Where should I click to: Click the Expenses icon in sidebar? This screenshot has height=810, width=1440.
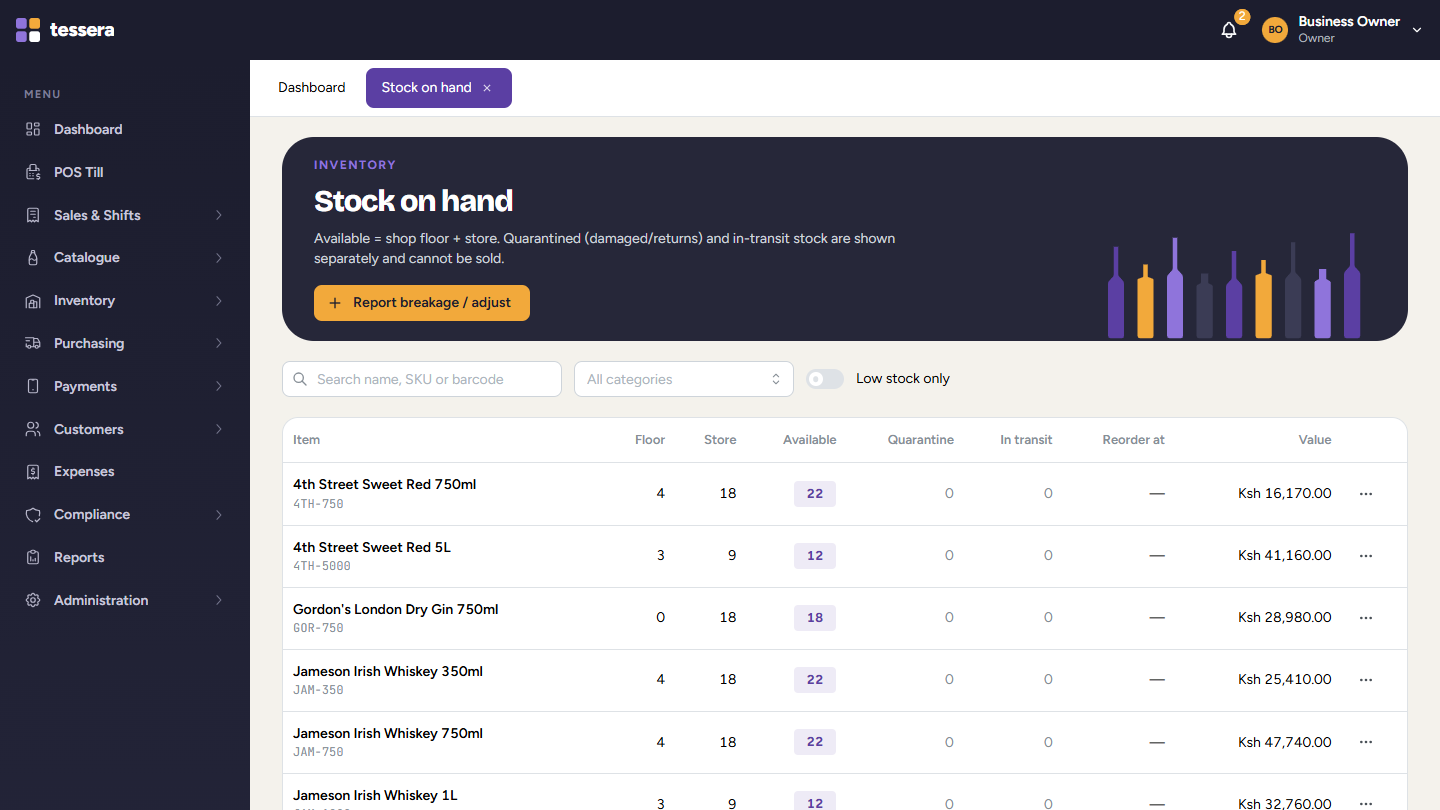[x=33, y=472]
